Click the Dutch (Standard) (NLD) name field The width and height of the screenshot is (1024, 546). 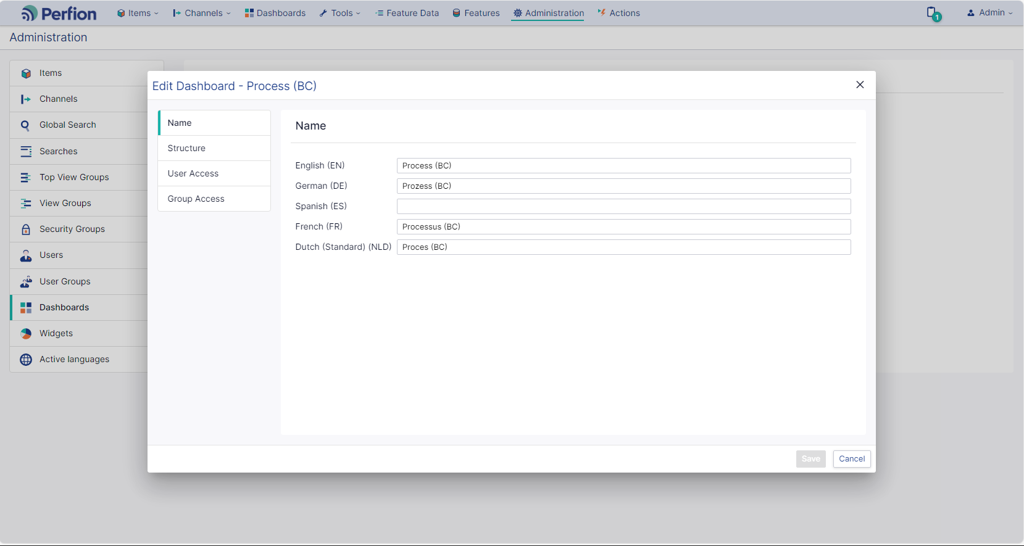[624, 247]
